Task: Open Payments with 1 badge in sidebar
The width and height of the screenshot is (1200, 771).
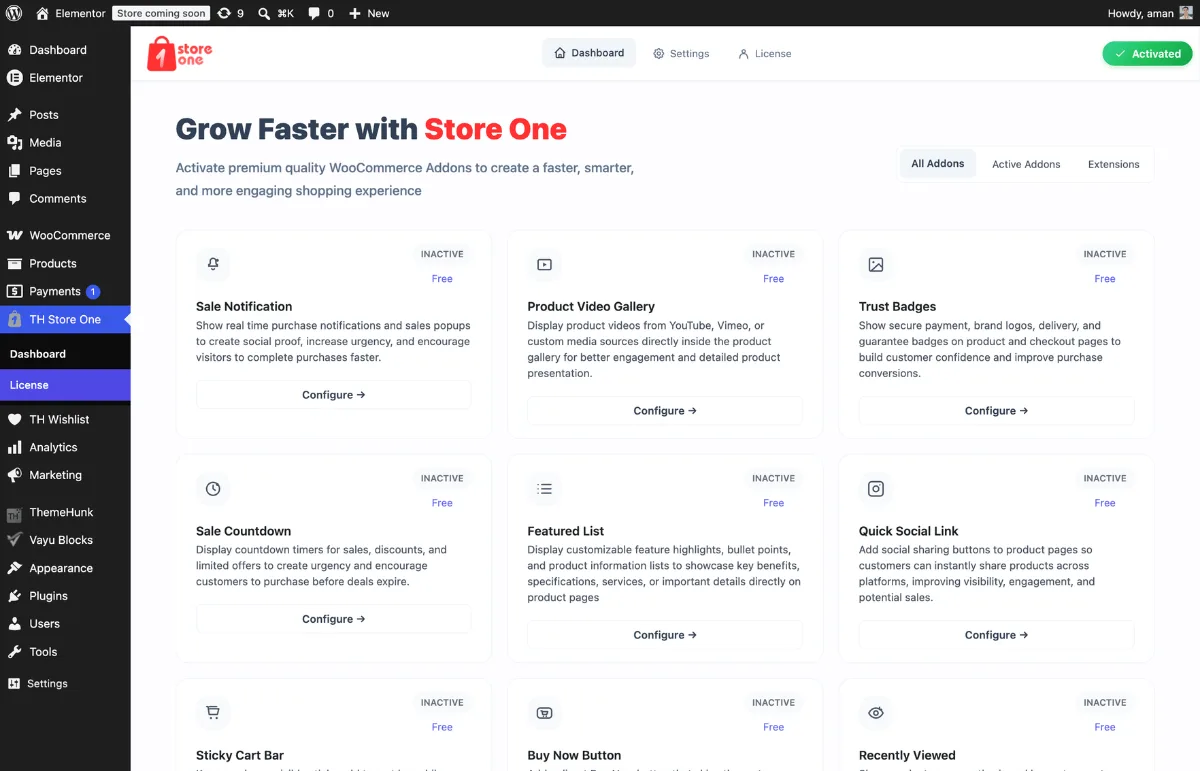Action: 65,292
